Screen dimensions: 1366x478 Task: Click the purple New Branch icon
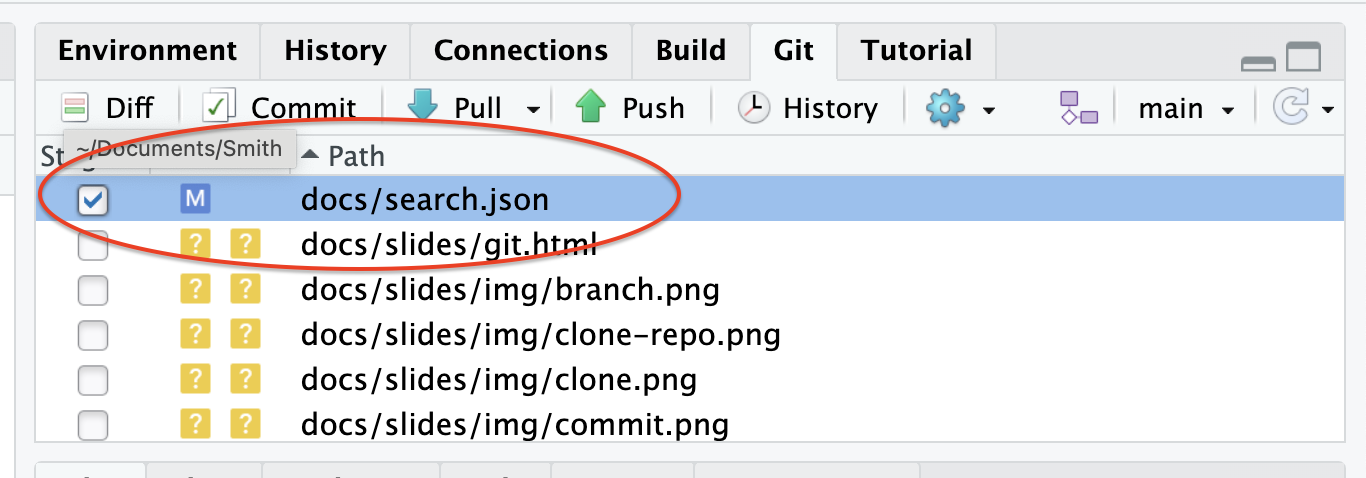point(1079,108)
